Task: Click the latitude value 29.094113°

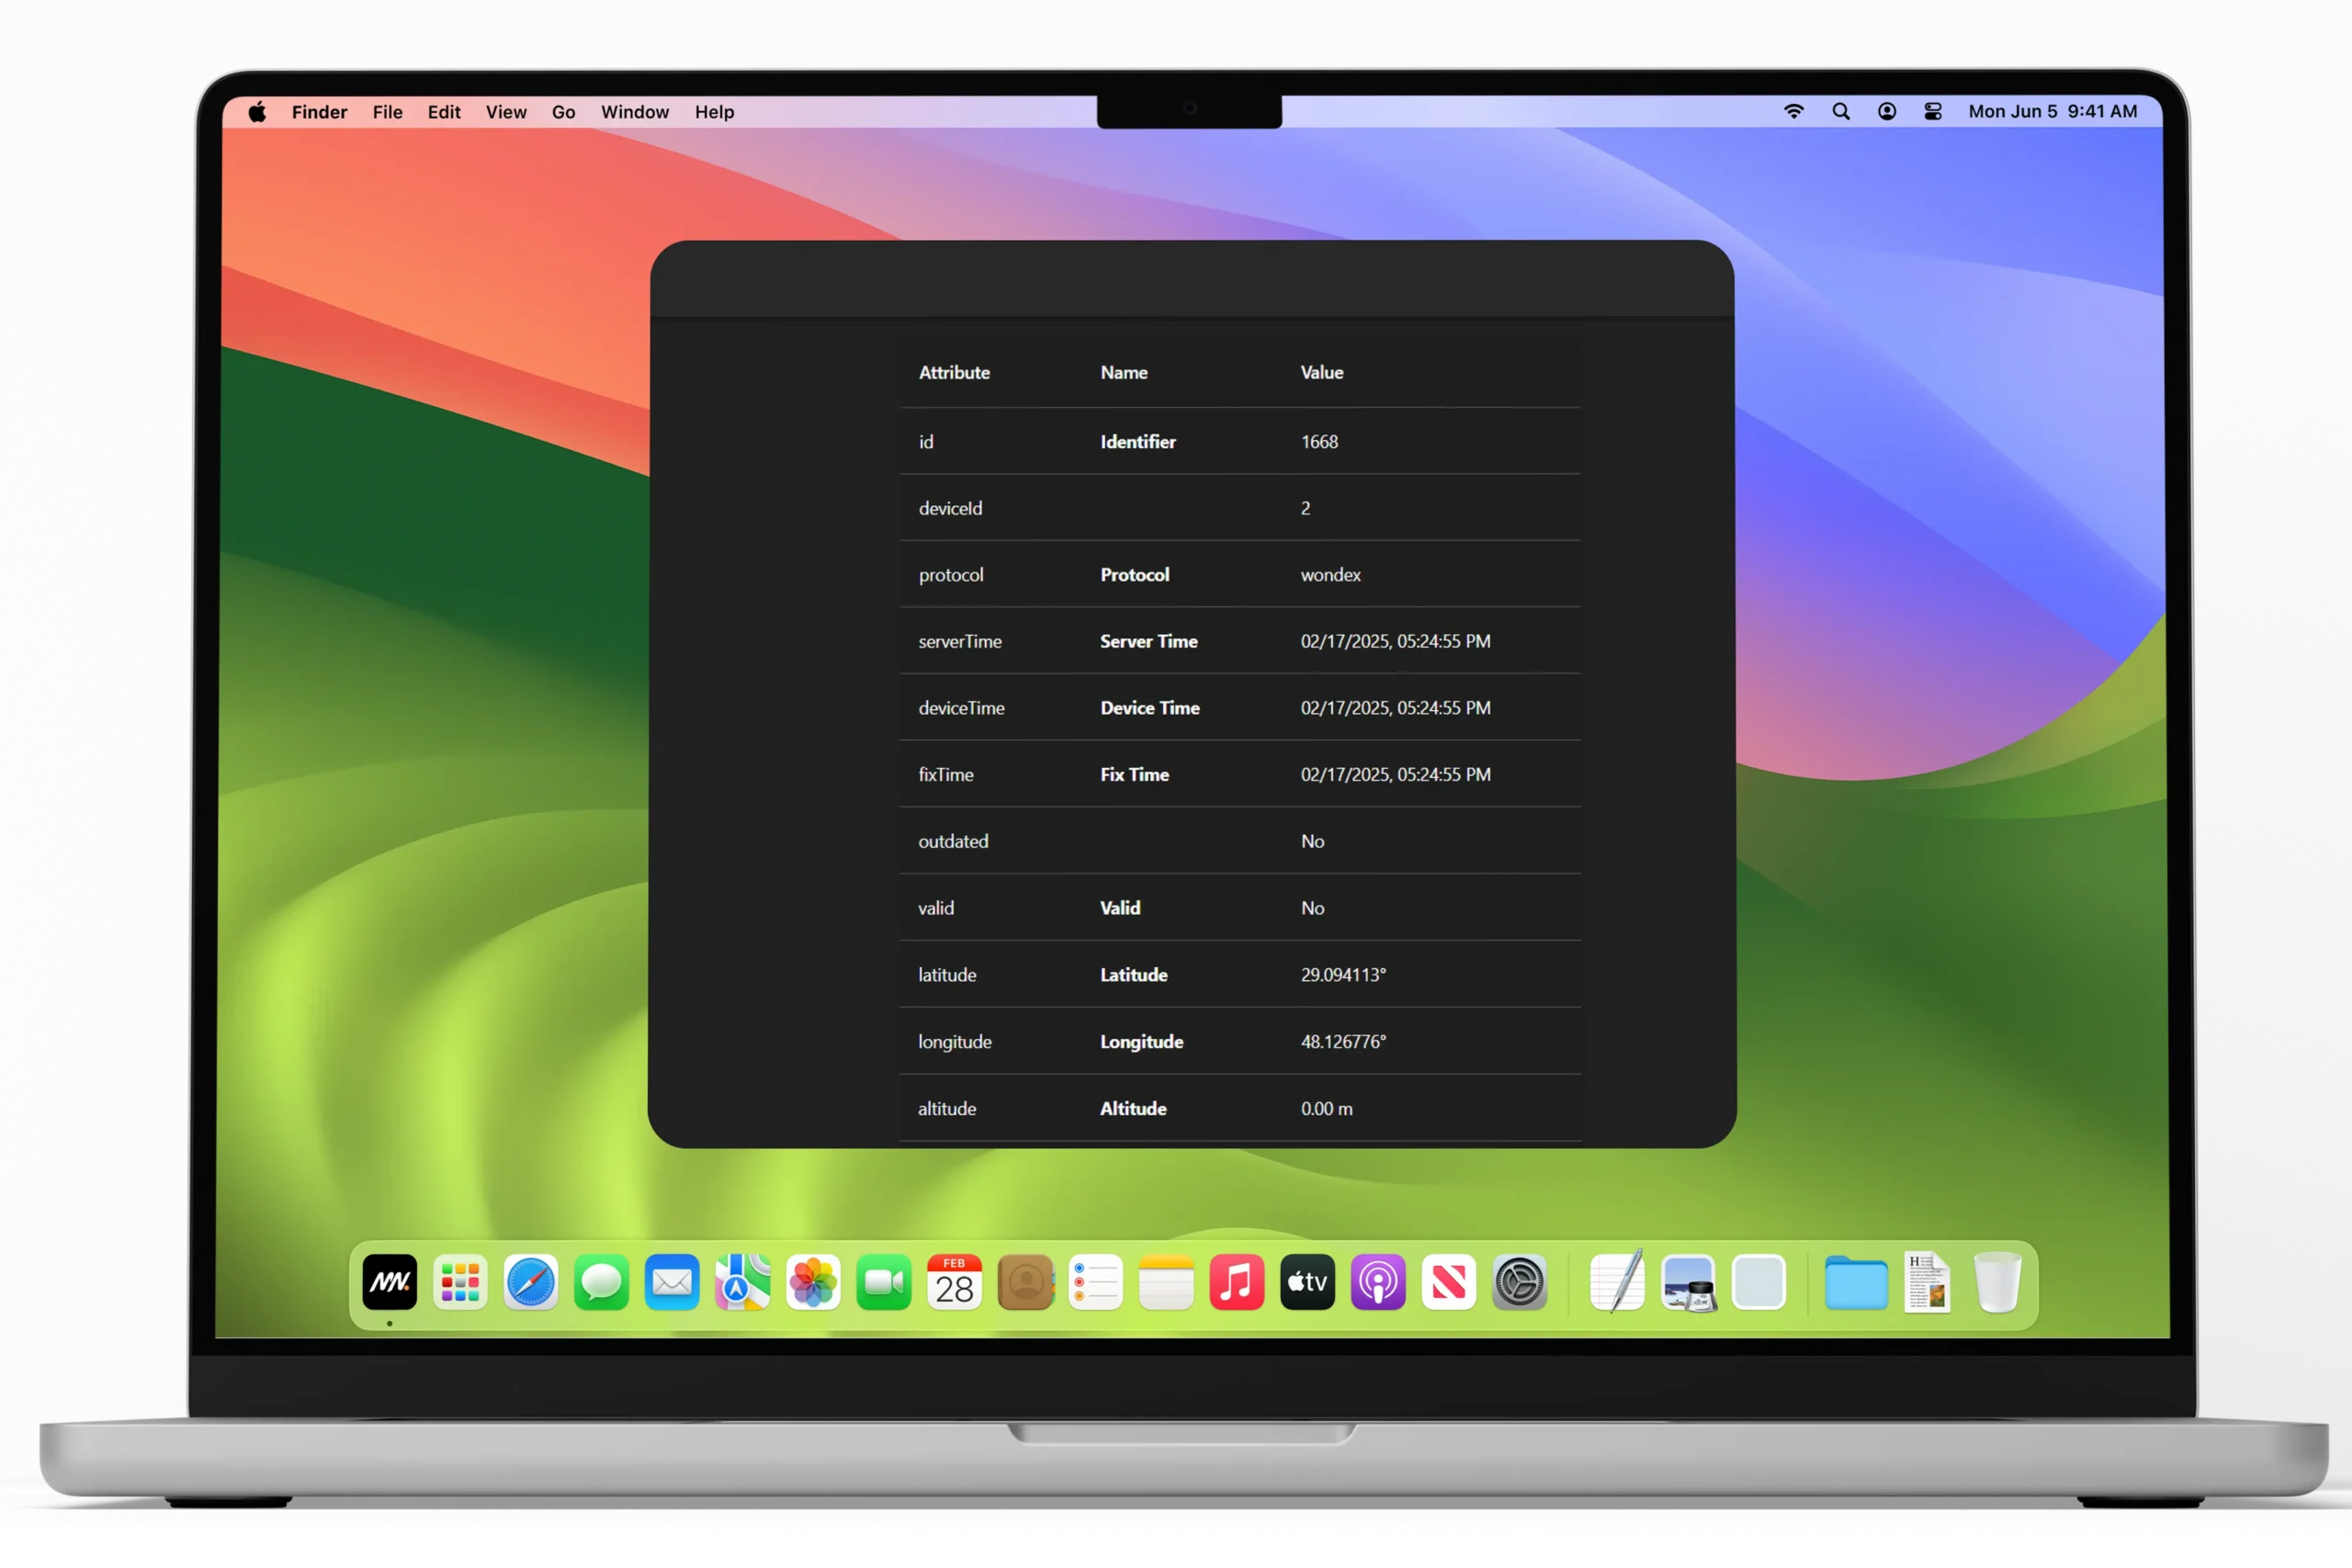Action: coord(1343,974)
